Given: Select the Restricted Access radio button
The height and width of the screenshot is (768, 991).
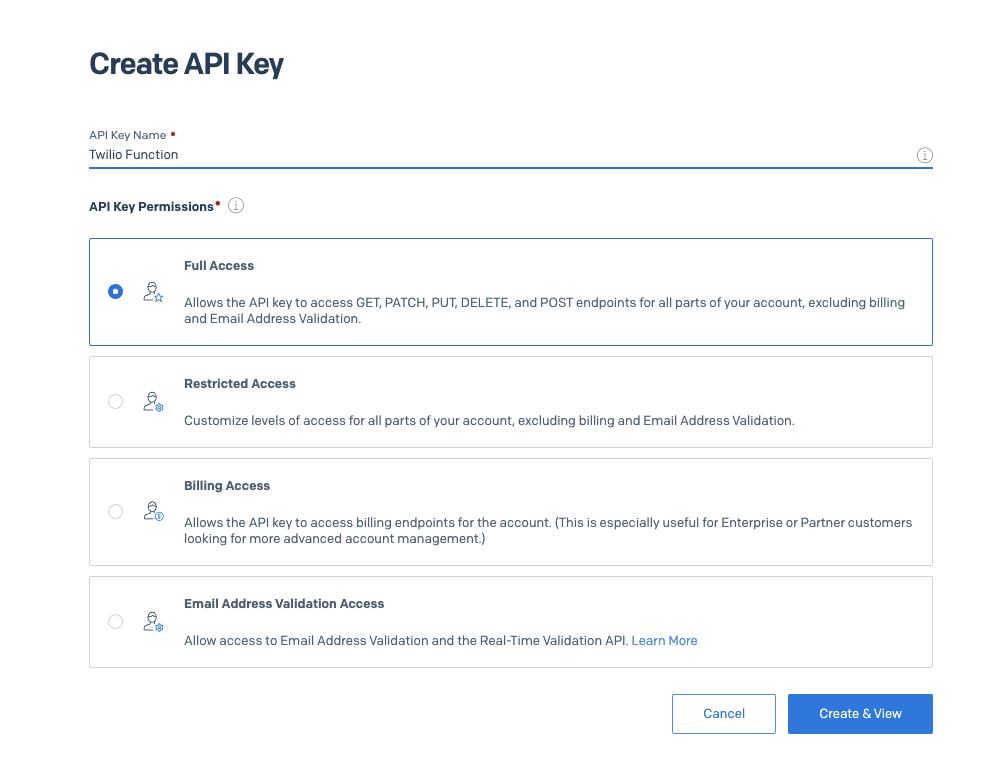Looking at the screenshot, I should [x=115, y=401].
